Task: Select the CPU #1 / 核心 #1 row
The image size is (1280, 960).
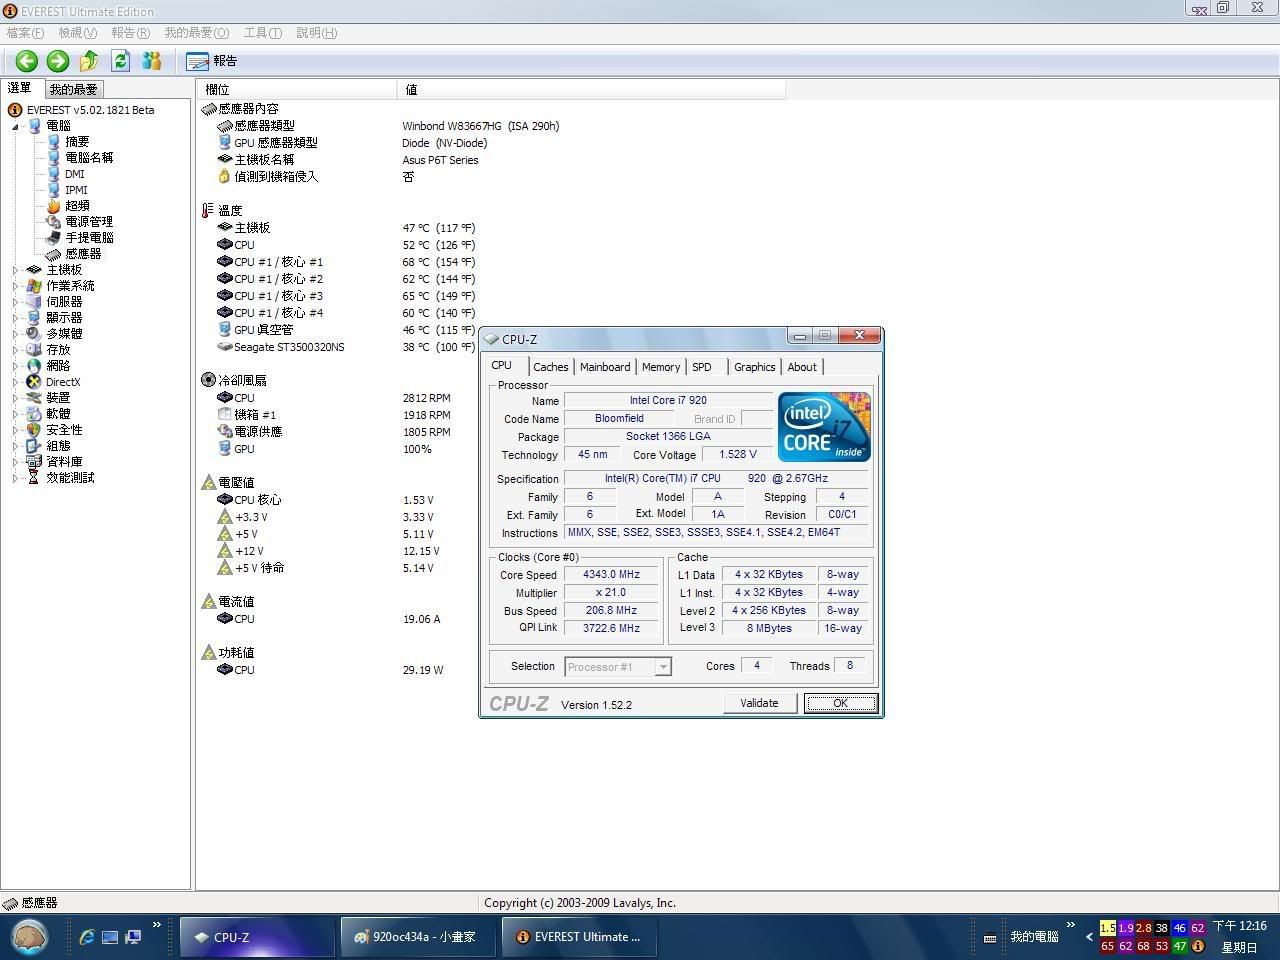Action: pos(347,262)
